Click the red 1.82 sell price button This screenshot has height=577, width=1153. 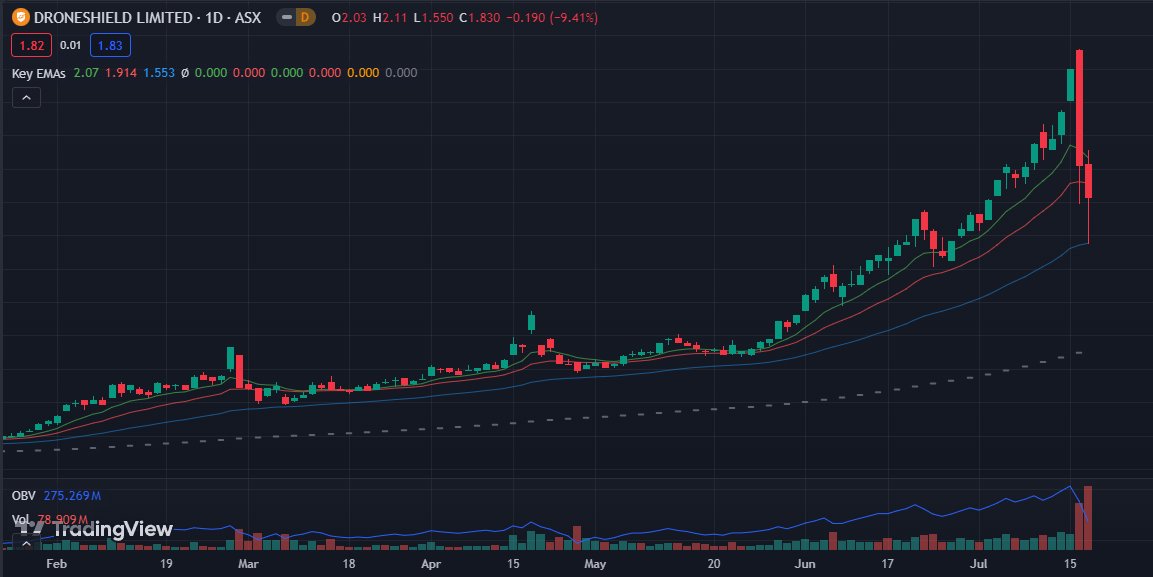[x=32, y=46]
